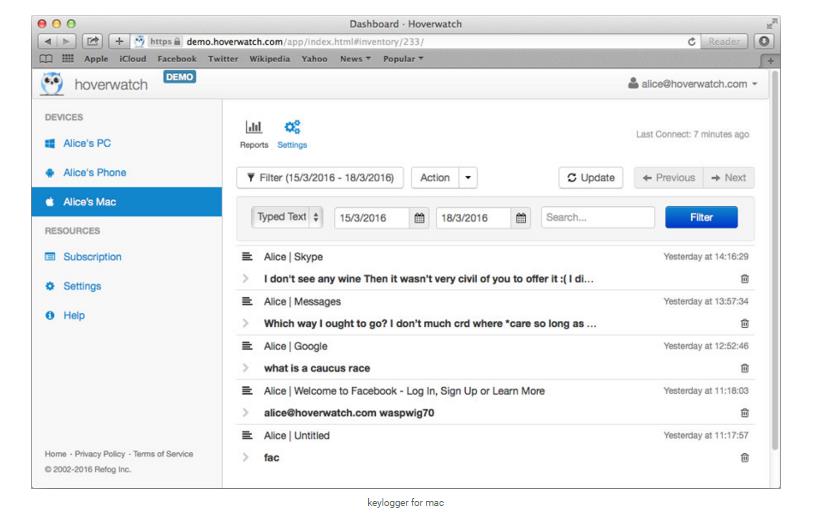The width and height of the screenshot is (840, 525).
Task: Click the Safari share button
Action: point(92,41)
